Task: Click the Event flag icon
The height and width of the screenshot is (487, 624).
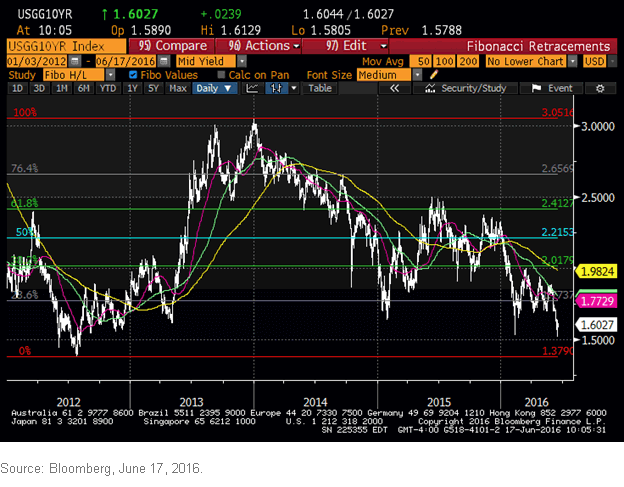Action: 536,88
